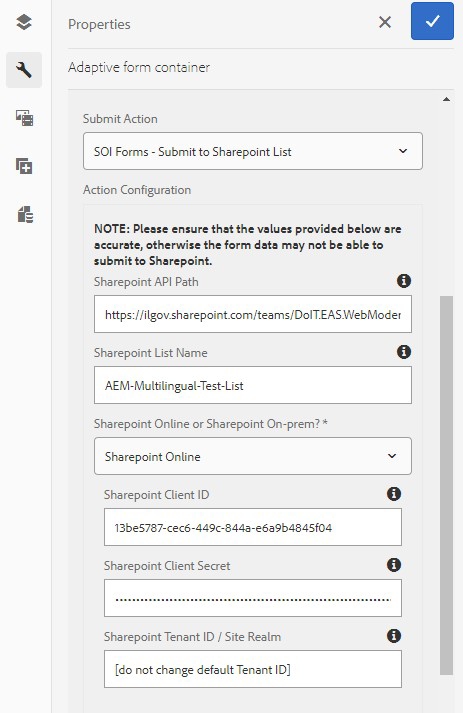Save properties with the blue checkmark
463x713 pixels.
tap(432, 21)
